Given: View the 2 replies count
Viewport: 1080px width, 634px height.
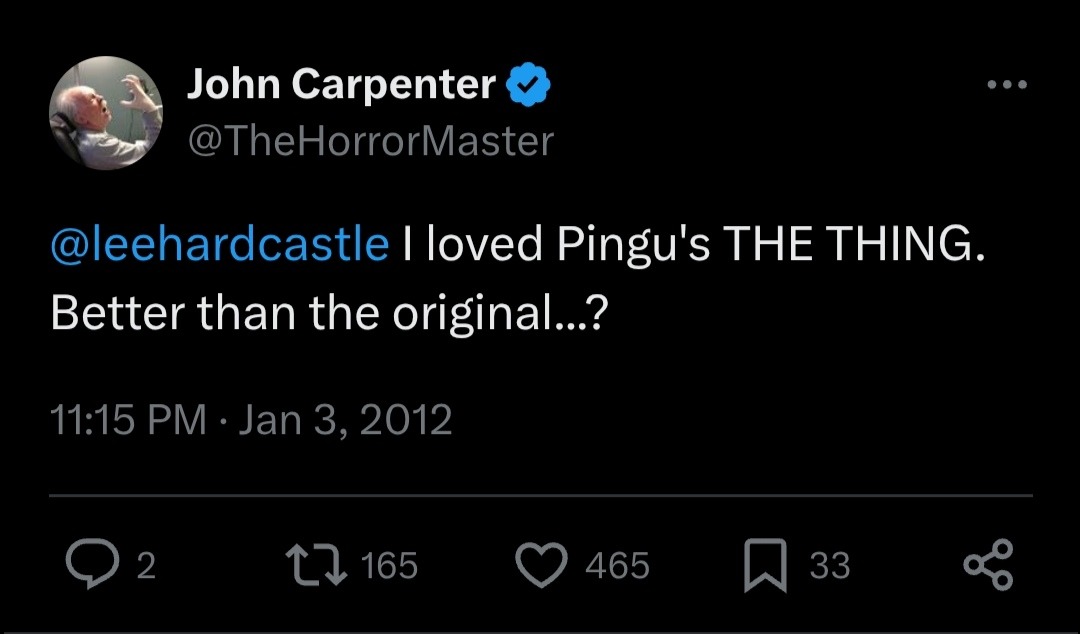Looking at the screenshot, I should (145, 566).
